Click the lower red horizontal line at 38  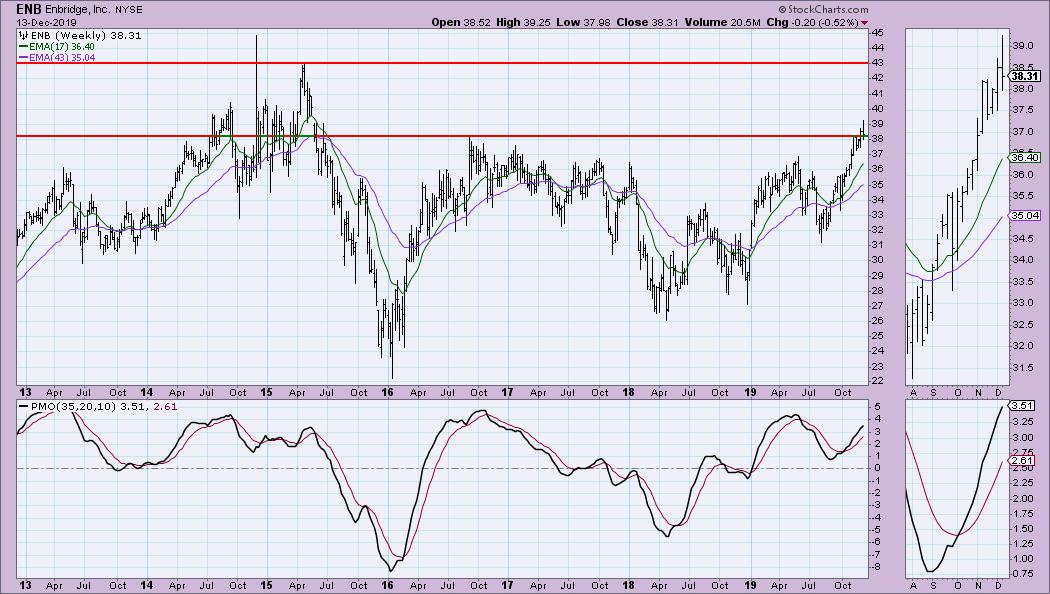(x=500, y=136)
